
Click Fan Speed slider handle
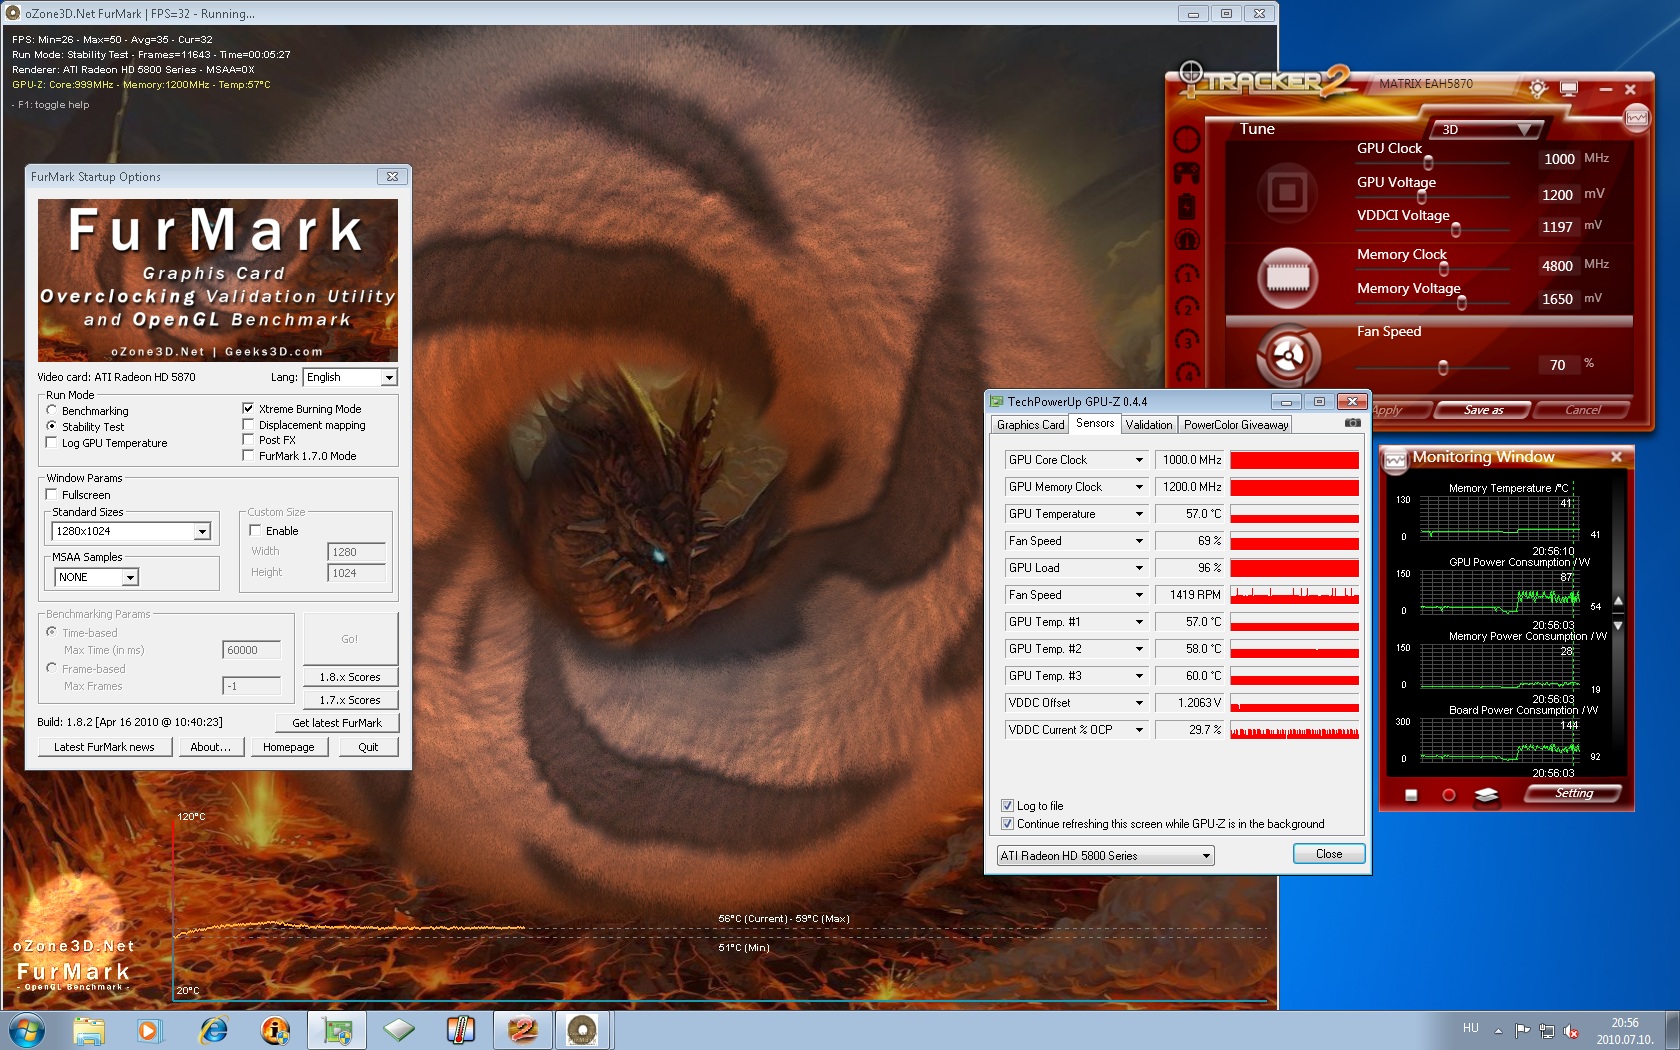pos(1443,368)
